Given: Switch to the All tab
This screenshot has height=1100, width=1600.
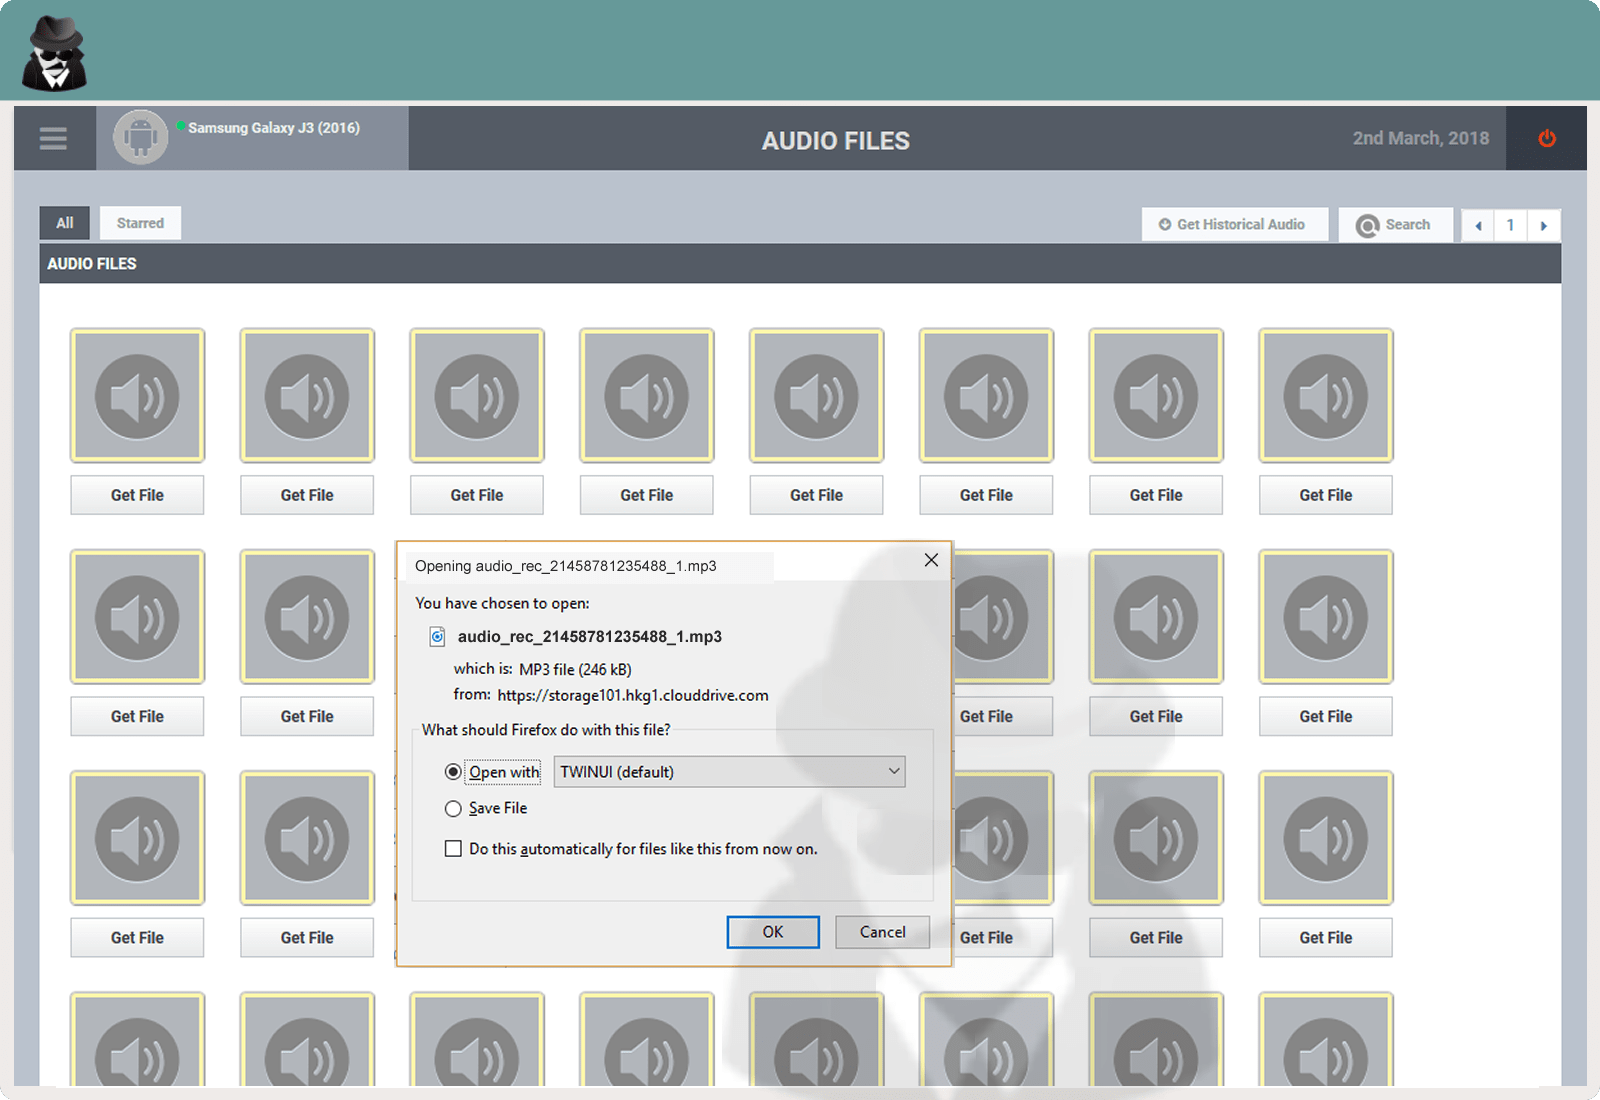Looking at the screenshot, I should pyautogui.click(x=64, y=222).
